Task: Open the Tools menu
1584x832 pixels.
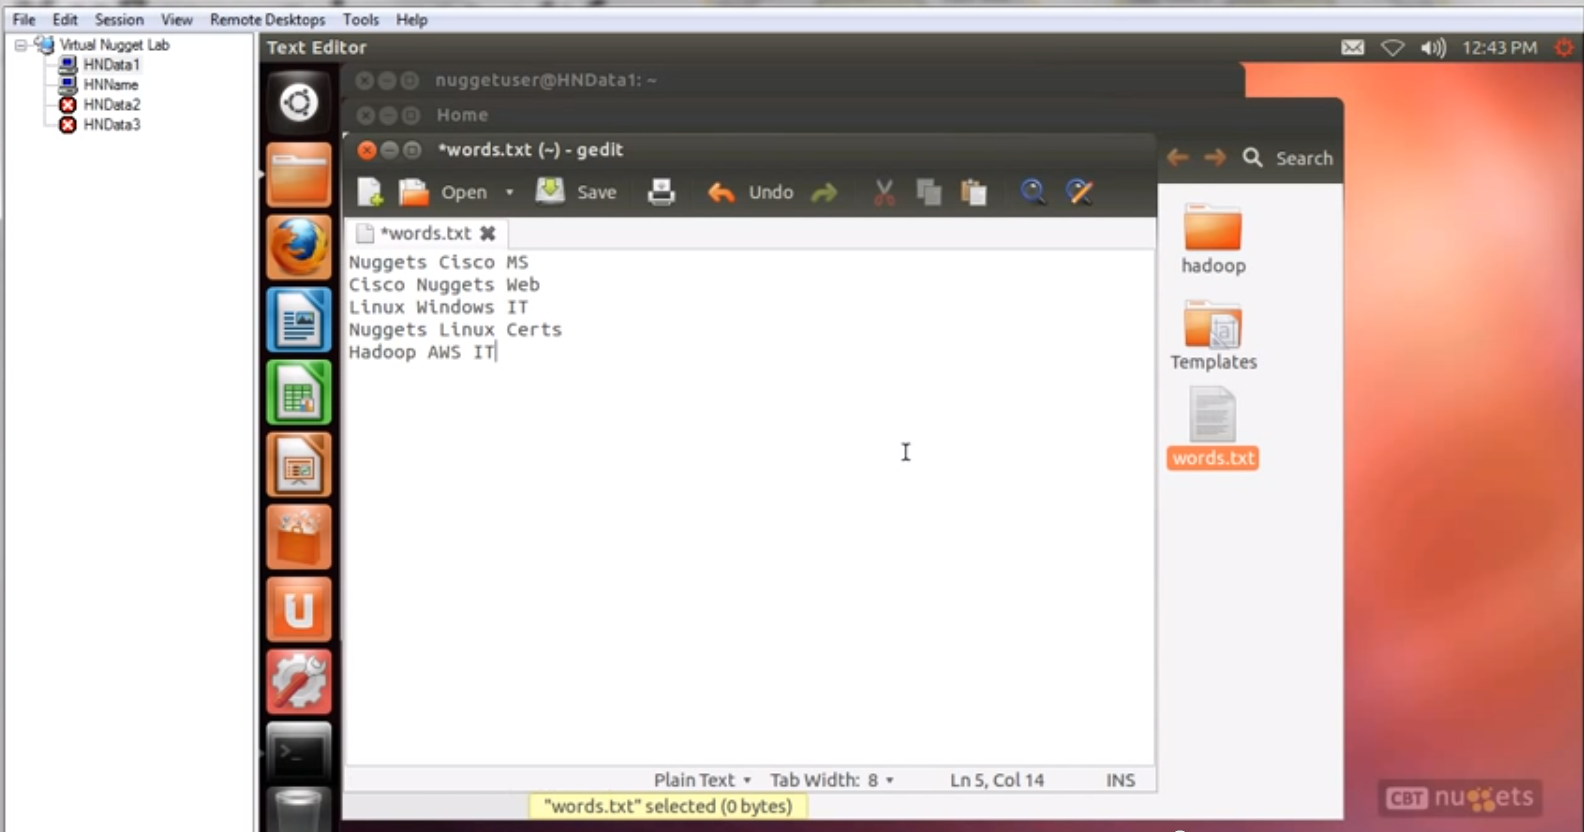Action: [361, 19]
